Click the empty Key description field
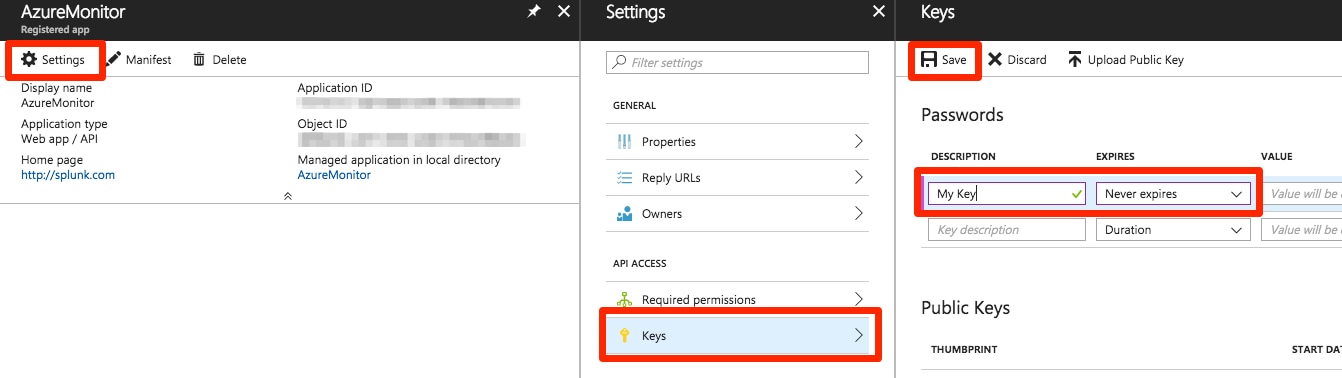This screenshot has width=1342, height=378. 1007,230
